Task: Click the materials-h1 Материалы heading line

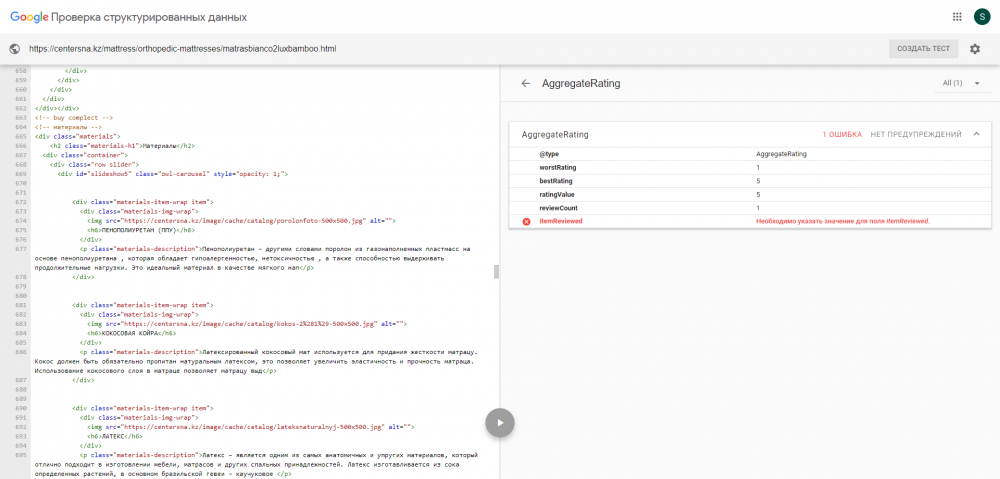Action: [122, 145]
